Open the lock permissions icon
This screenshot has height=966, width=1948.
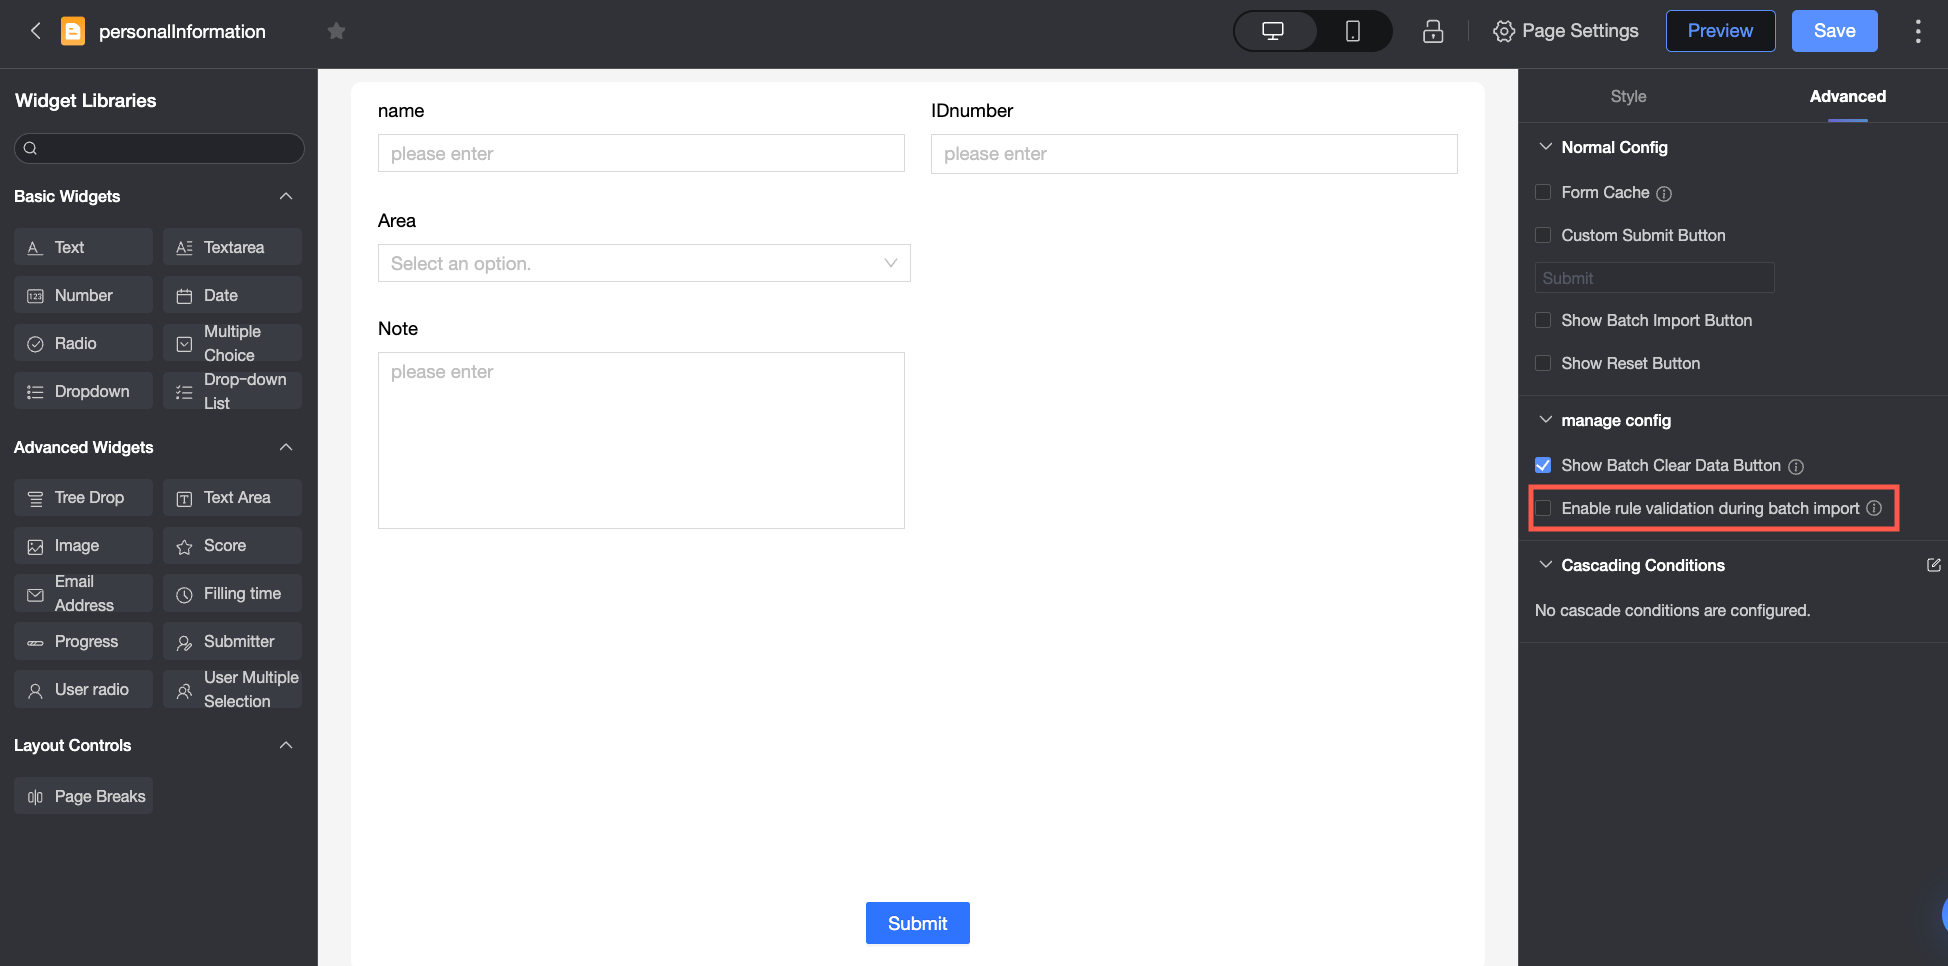1433,31
